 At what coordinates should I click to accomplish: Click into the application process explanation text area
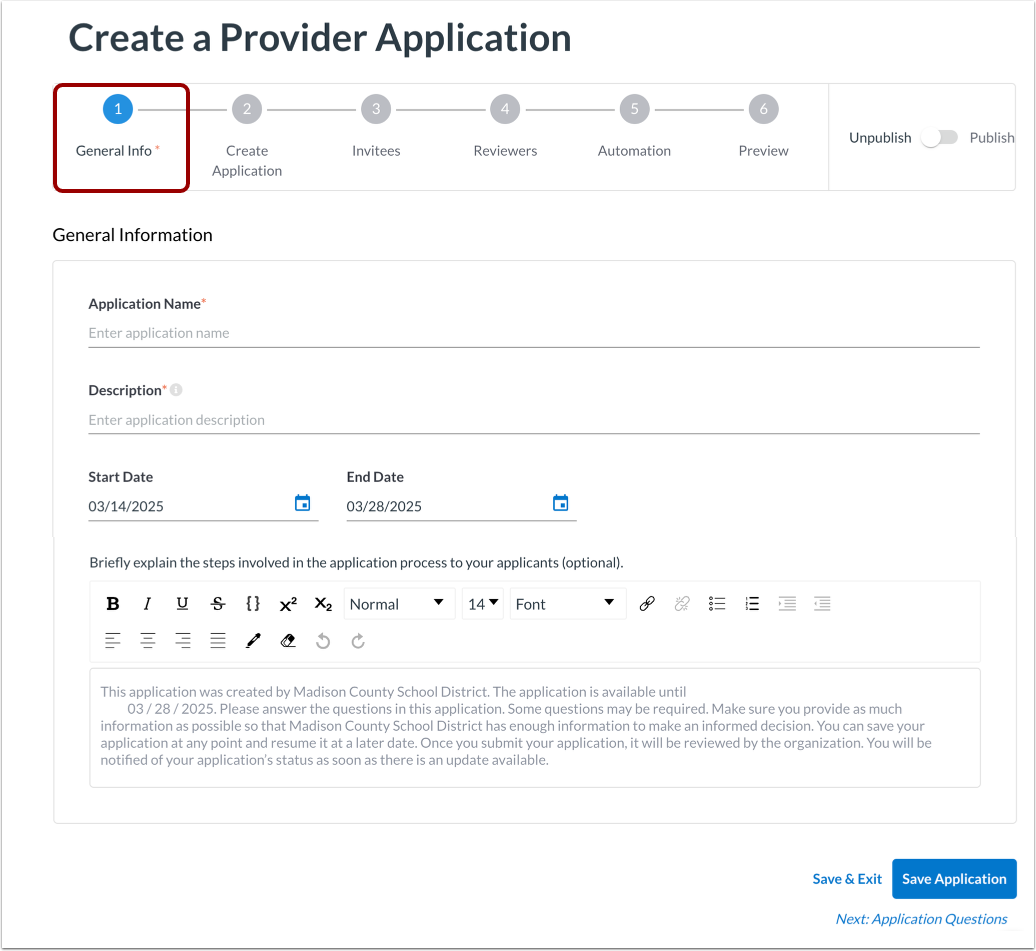pyautogui.click(x=535, y=728)
